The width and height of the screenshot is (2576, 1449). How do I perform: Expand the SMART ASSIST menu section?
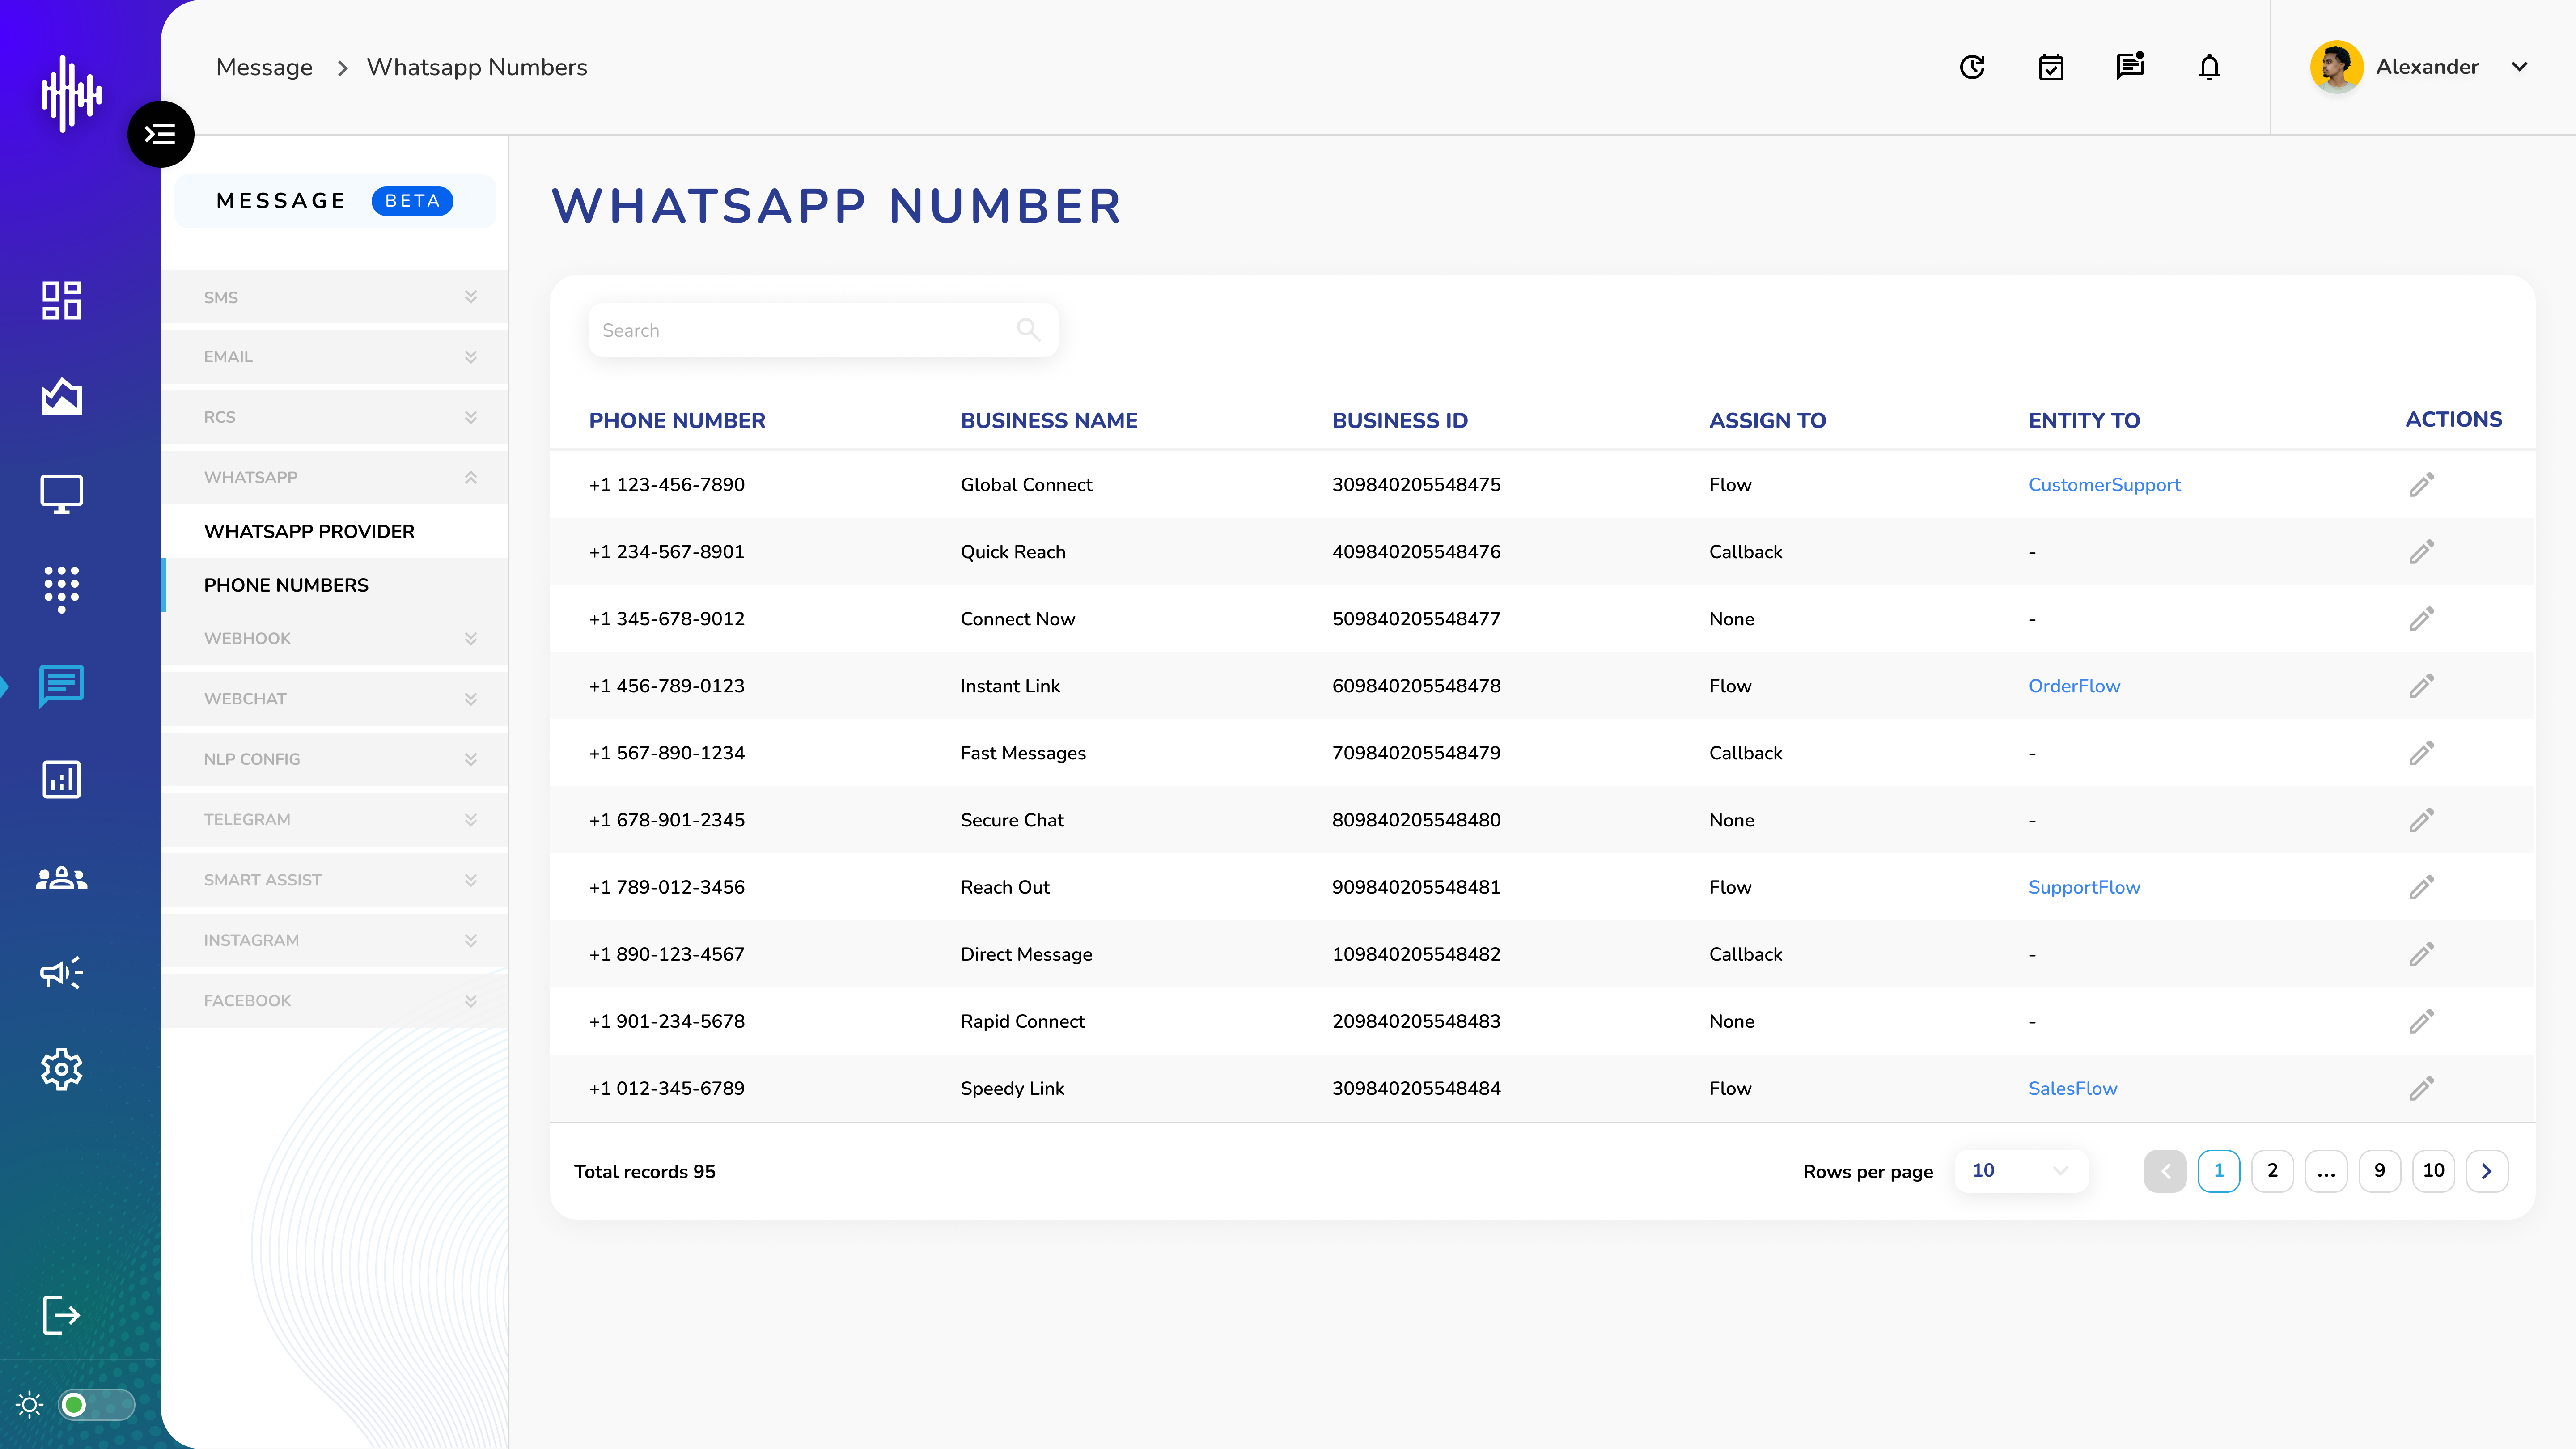335,880
